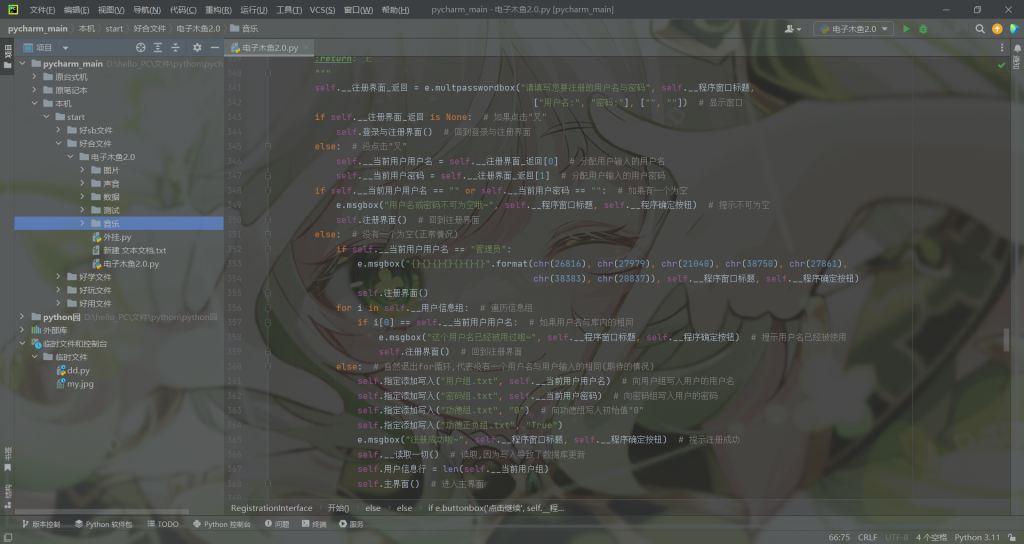Open the 导航(N) menu
The height and width of the screenshot is (544, 1024).
[146, 10]
